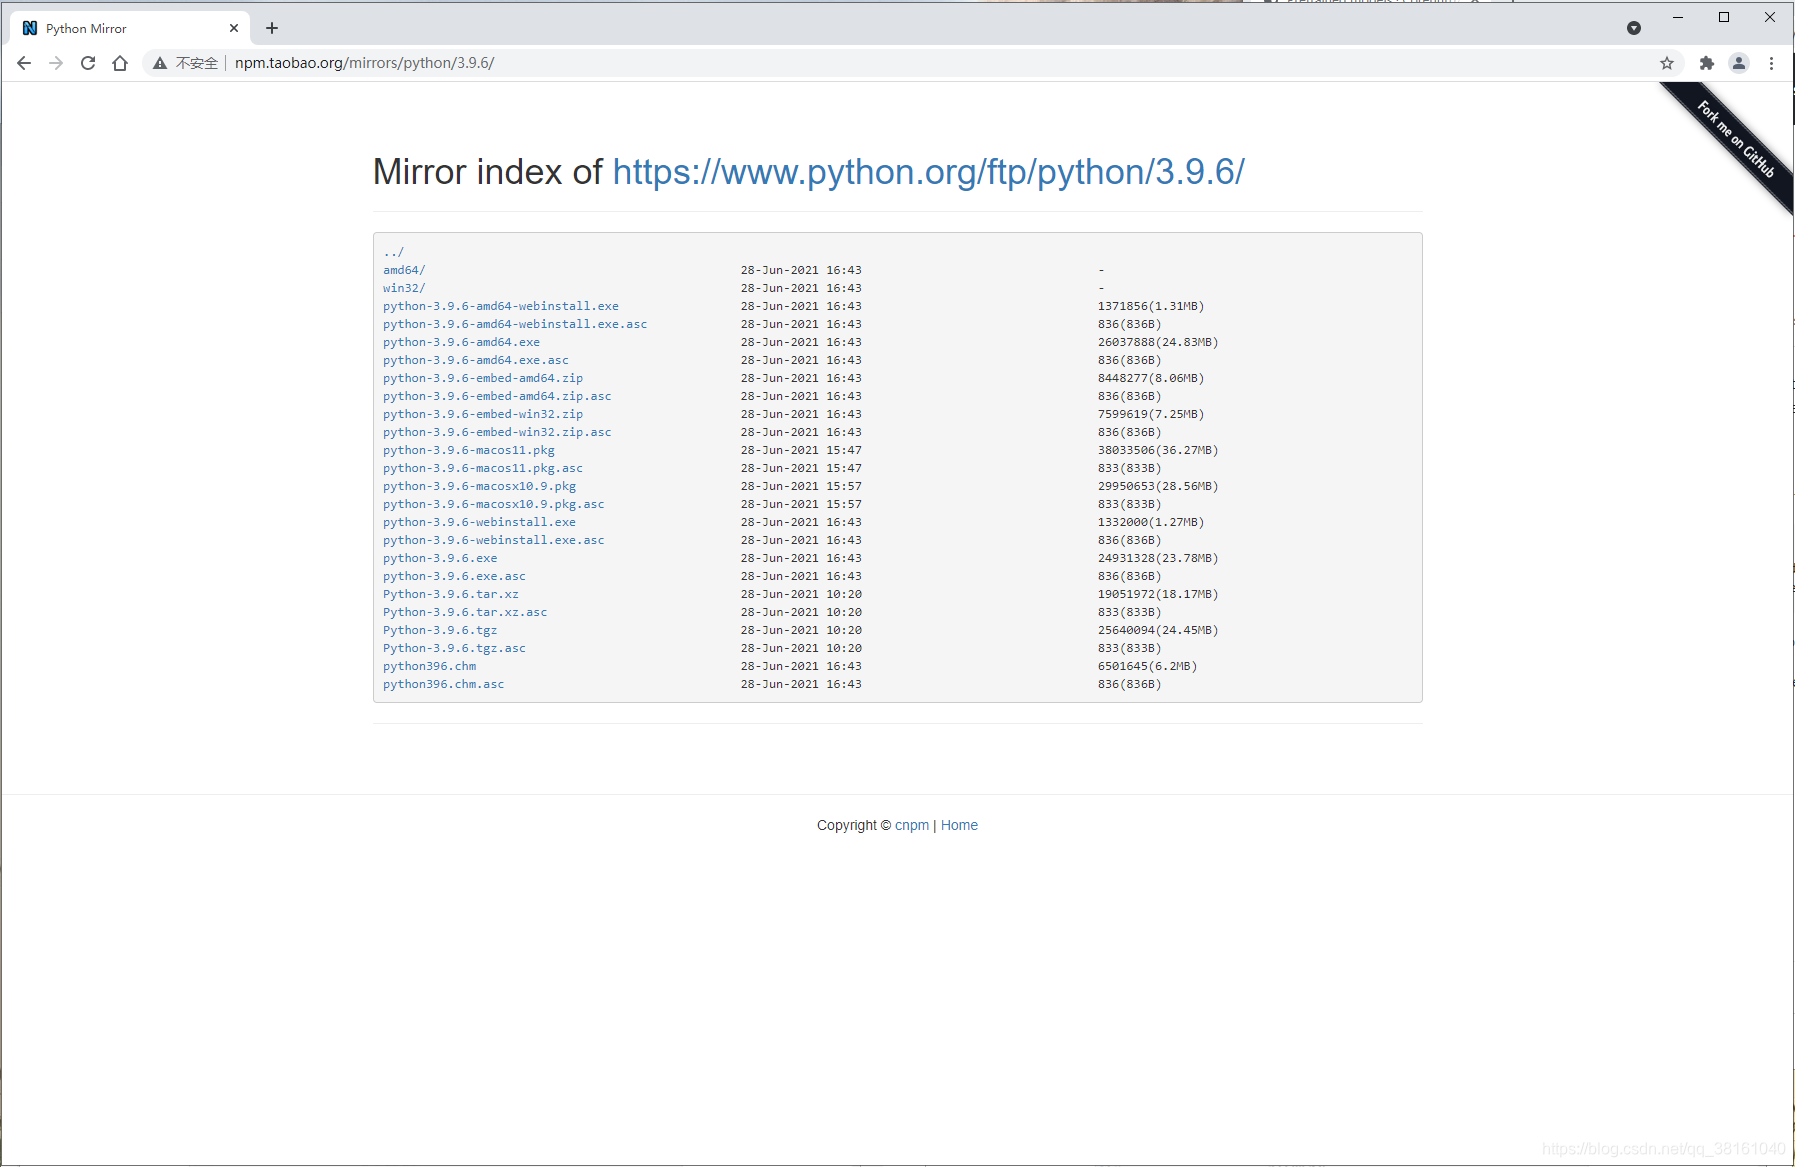
Task: Click the size text 38033506(36.27MB)
Action: point(1158,450)
